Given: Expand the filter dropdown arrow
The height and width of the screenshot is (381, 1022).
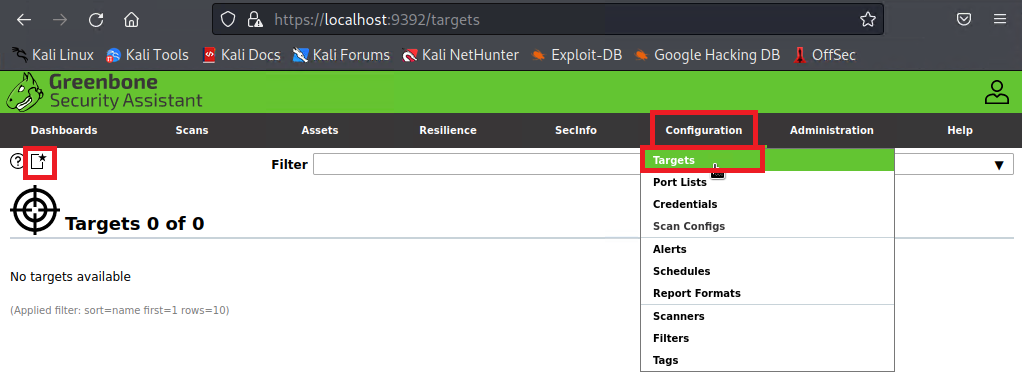Looking at the screenshot, I should [999, 165].
